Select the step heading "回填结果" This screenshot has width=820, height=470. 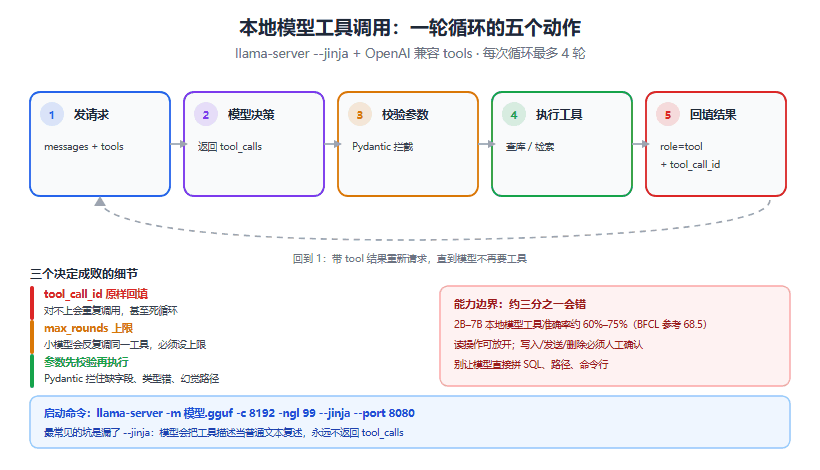pyautogui.click(x=713, y=114)
